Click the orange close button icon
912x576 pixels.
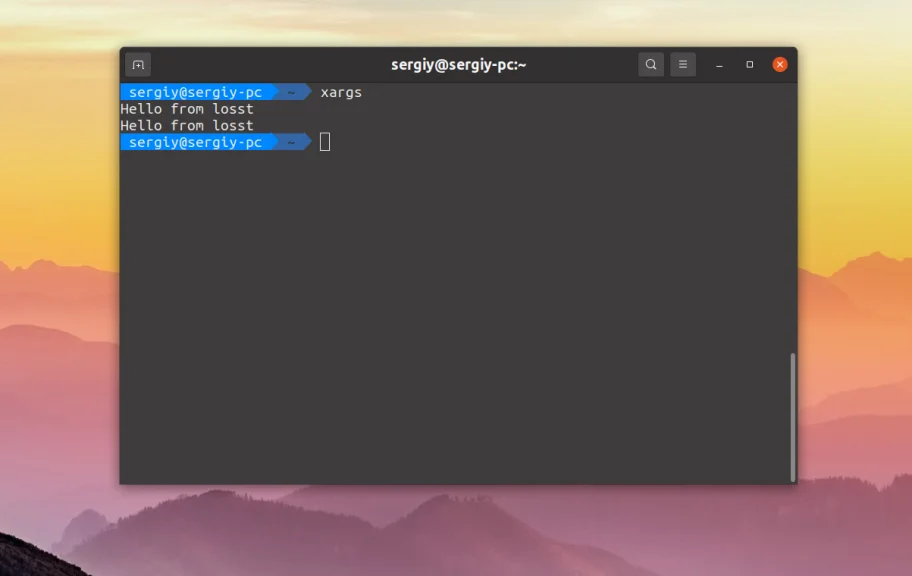pos(779,64)
